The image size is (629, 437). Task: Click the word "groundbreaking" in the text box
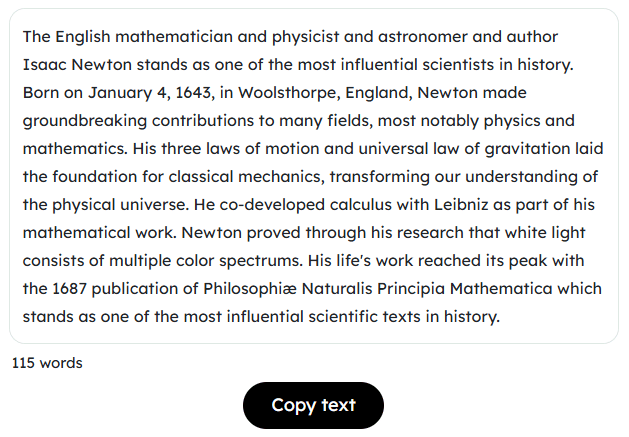85,122
